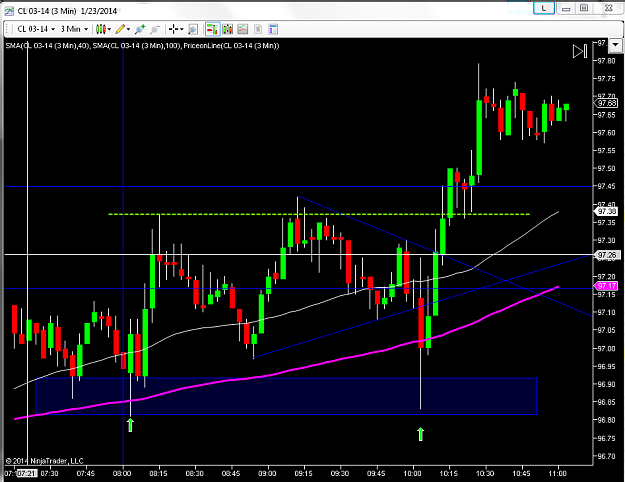The height and width of the screenshot is (482, 625).
Task: Select the SMA indicator label text
Action: coord(142,46)
